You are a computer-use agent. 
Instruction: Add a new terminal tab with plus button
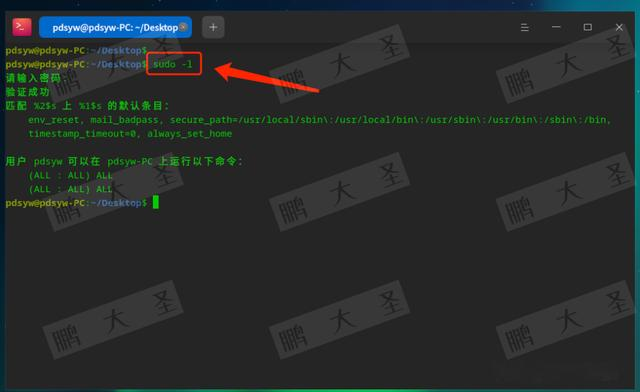point(213,27)
